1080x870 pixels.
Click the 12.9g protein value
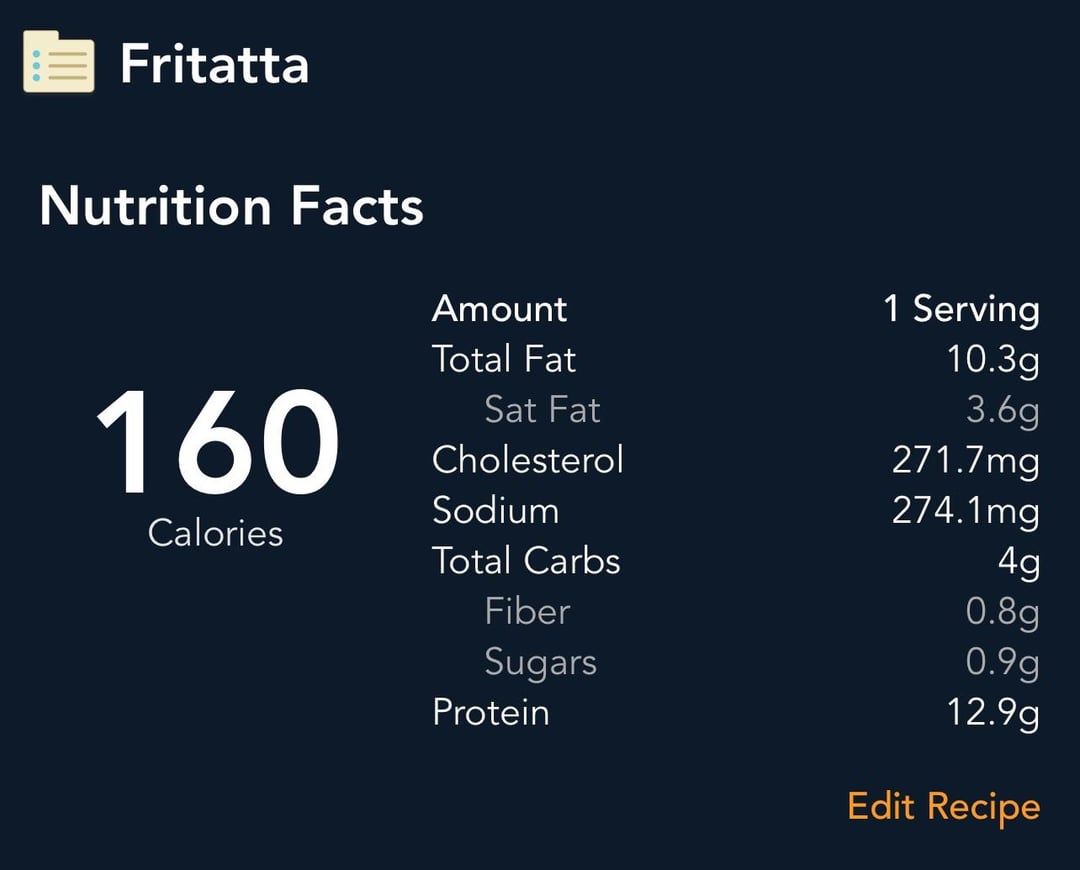[x=993, y=714]
